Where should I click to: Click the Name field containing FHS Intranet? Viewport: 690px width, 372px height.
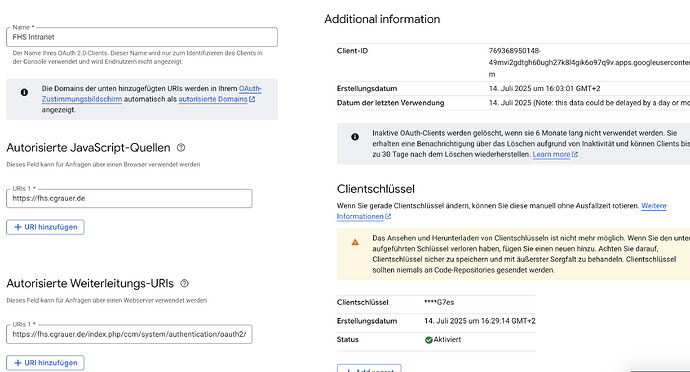click(142, 37)
